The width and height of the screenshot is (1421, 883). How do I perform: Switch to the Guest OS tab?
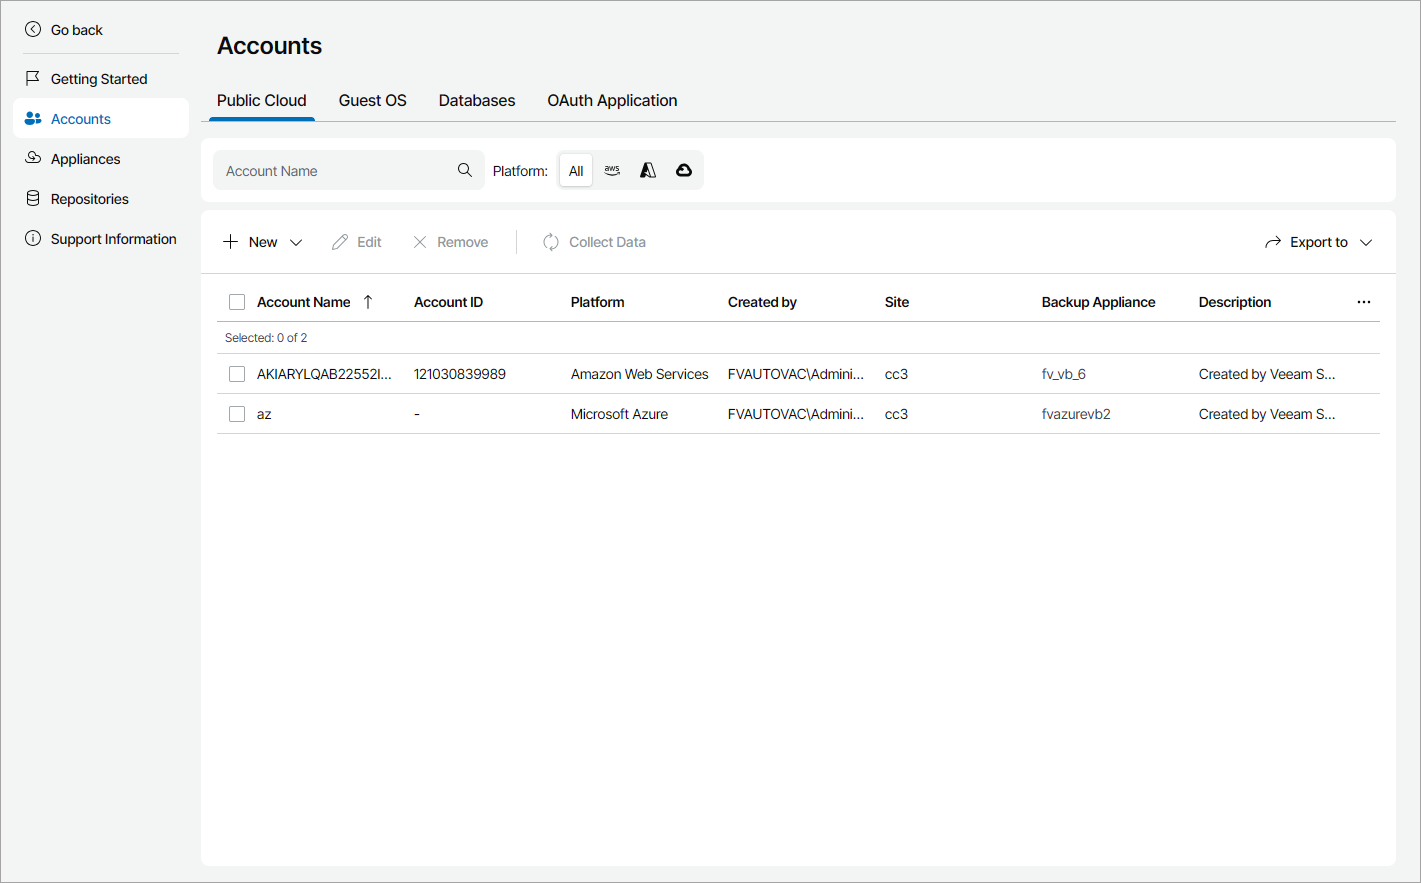[x=372, y=101]
